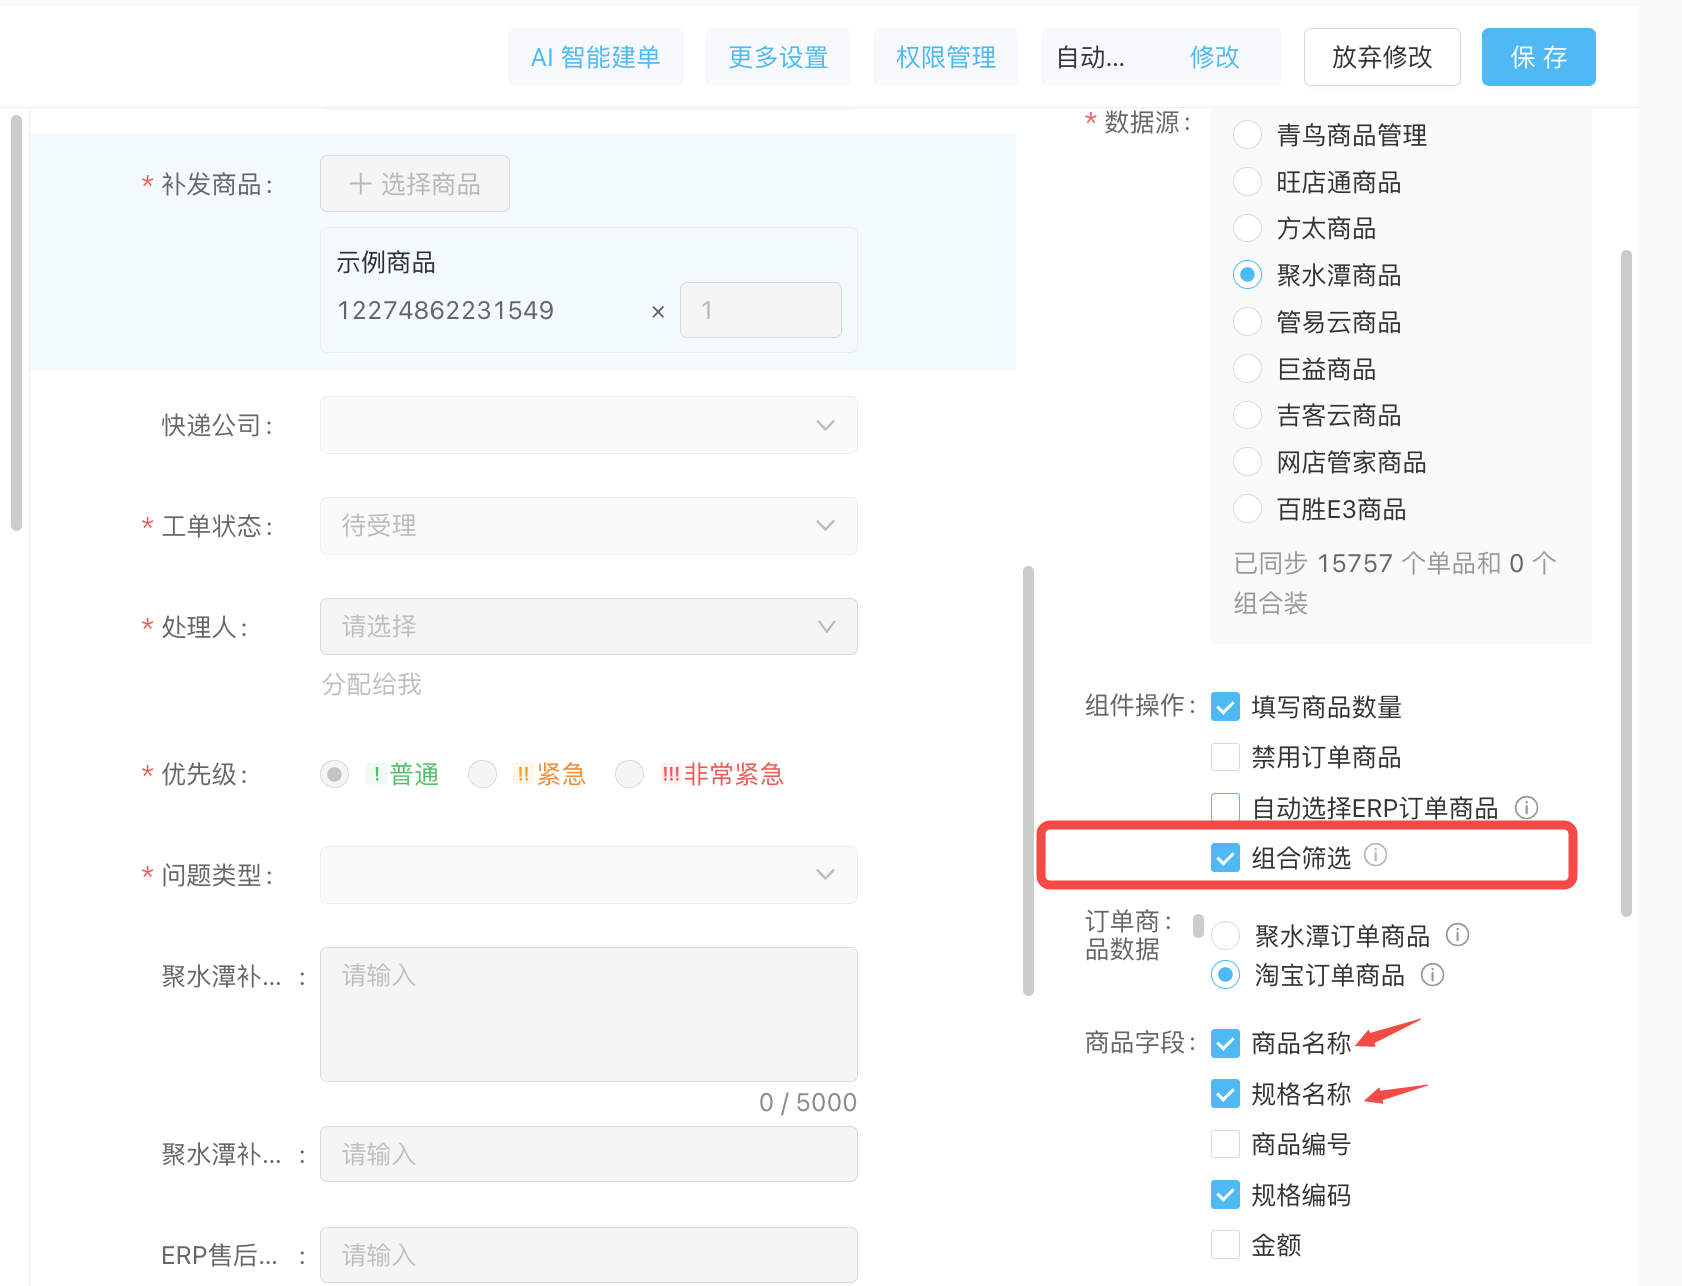Select 青鸟商品管理 data source radio
Image resolution: width=1682 pixels, height=1286 pixels.
pyautogui.click(x=1247, y=135)
